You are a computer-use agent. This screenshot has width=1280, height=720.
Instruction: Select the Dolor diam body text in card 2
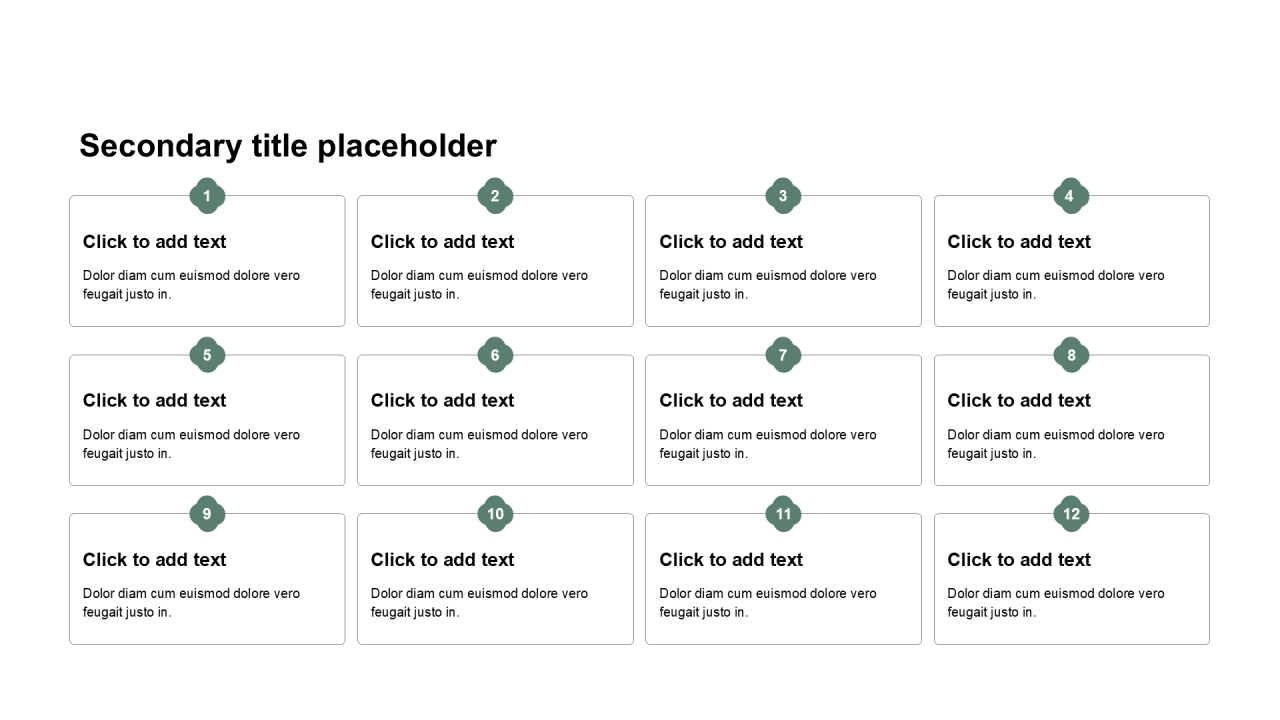pos(479,285)
